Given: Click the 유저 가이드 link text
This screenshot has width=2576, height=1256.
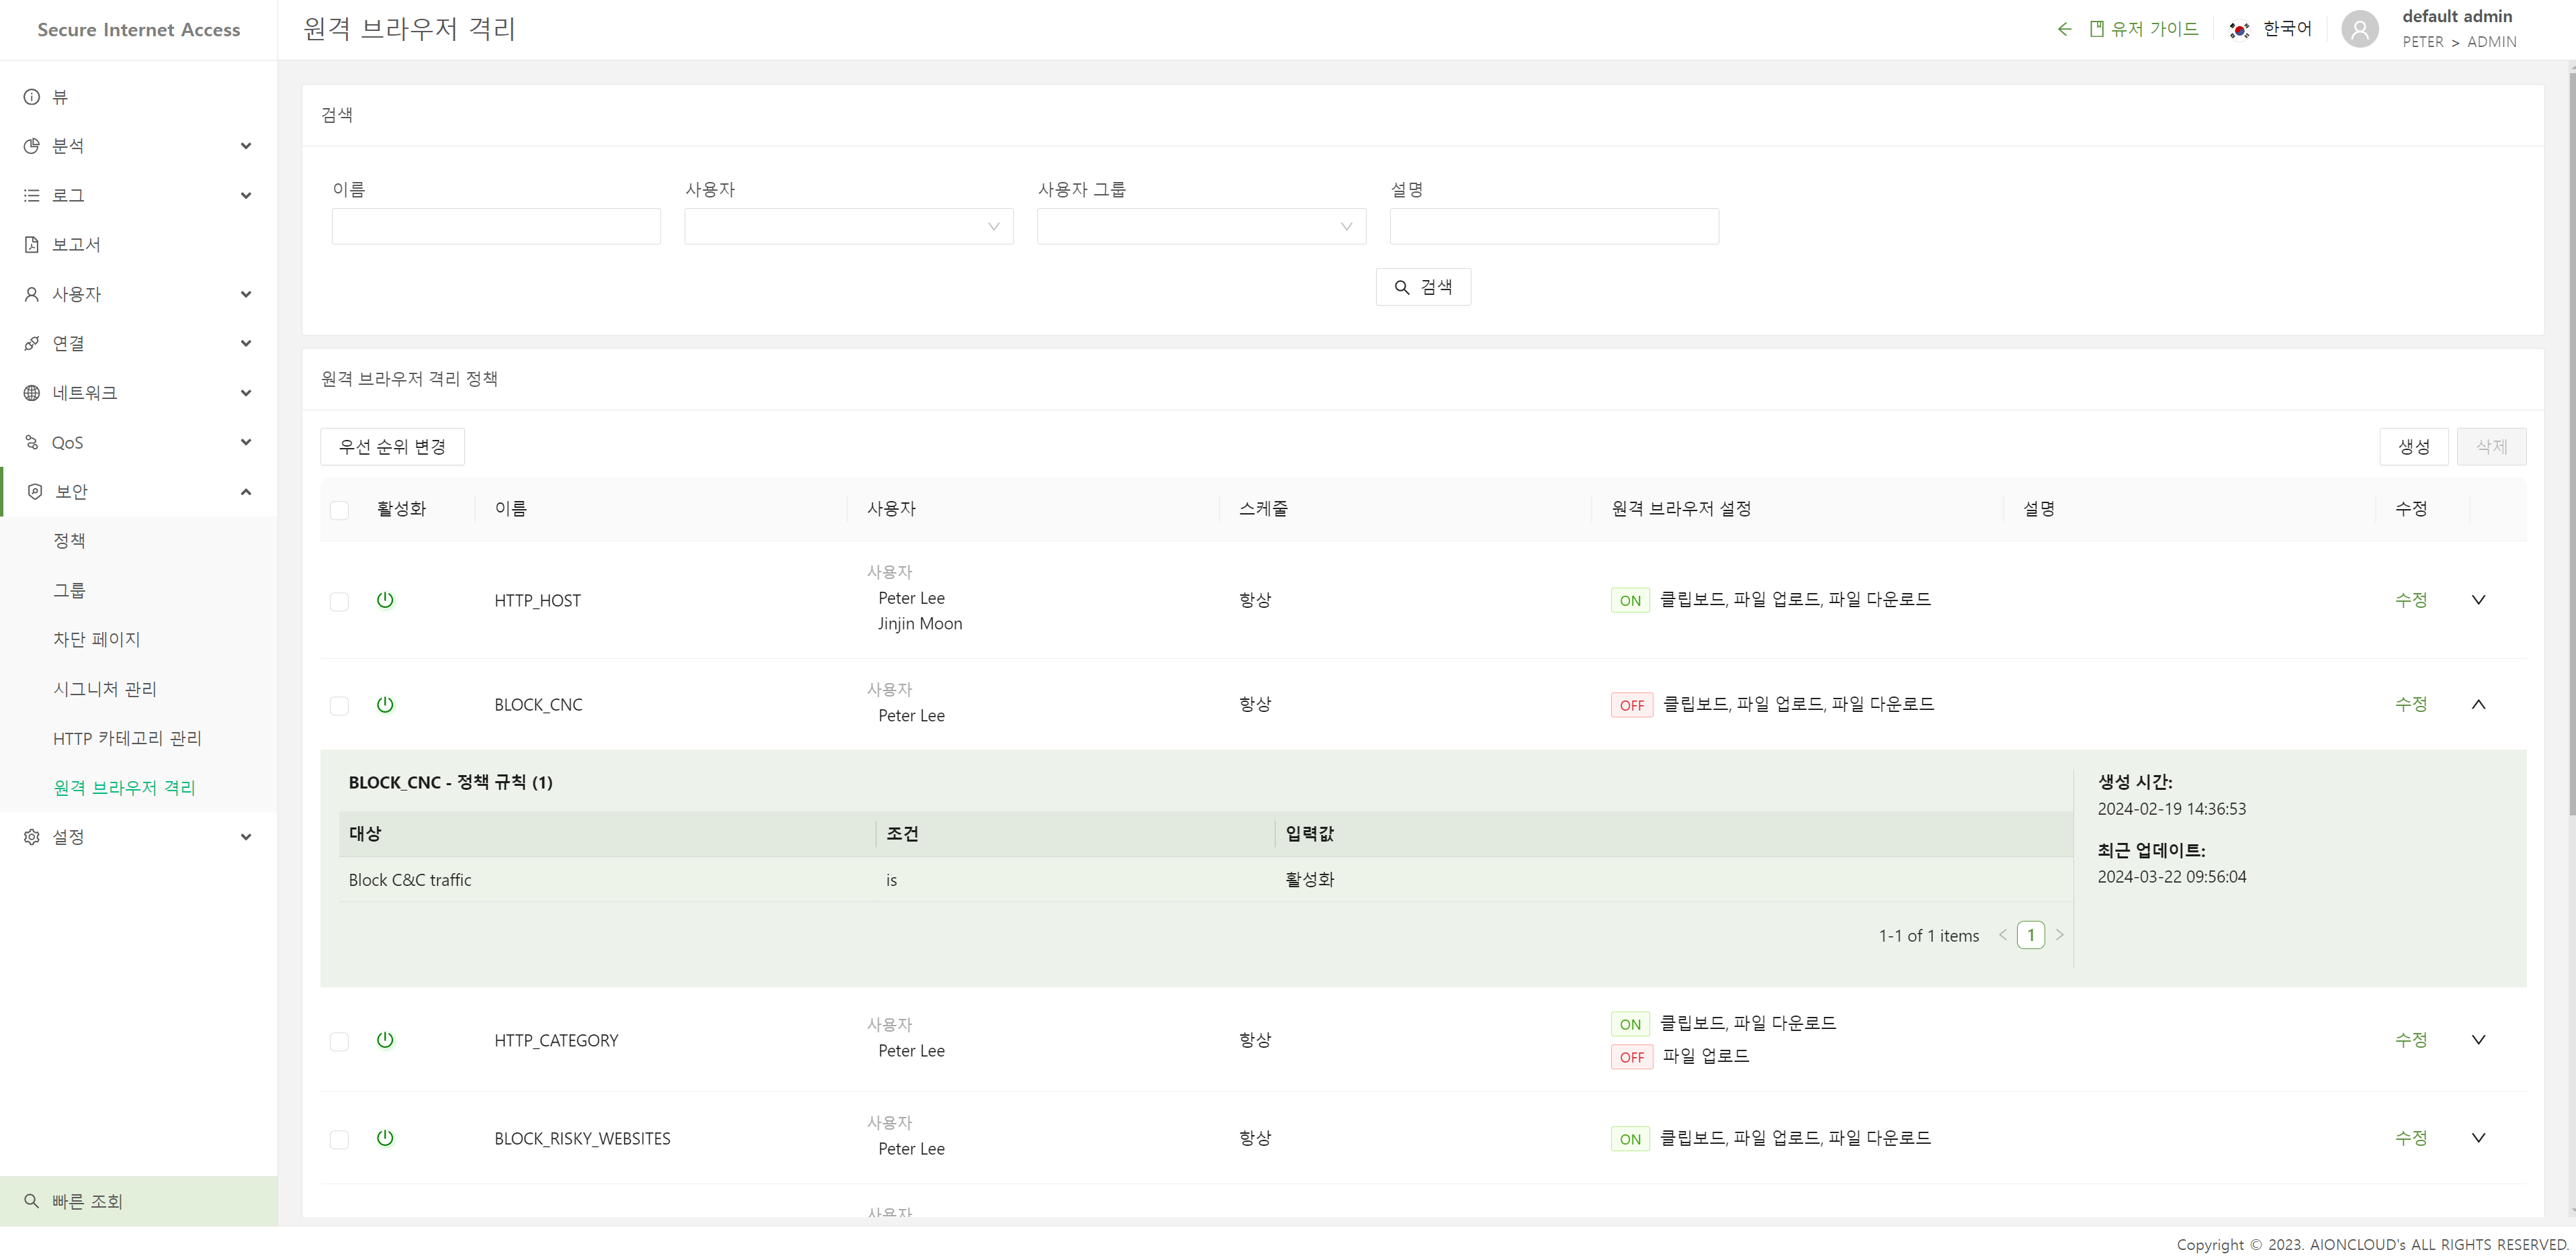Looking at the screenshot, I should click(x=2155, y=29).
